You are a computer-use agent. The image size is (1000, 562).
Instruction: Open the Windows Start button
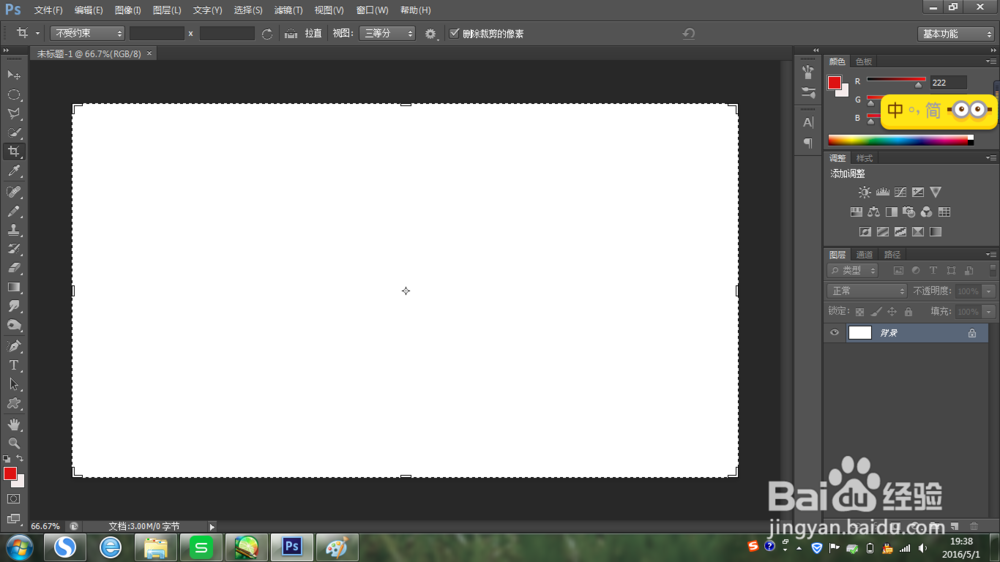tap(19, 547)
